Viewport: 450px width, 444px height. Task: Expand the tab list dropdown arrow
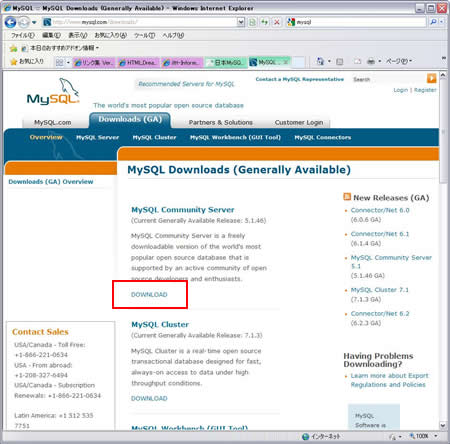(x=68, y=62)
